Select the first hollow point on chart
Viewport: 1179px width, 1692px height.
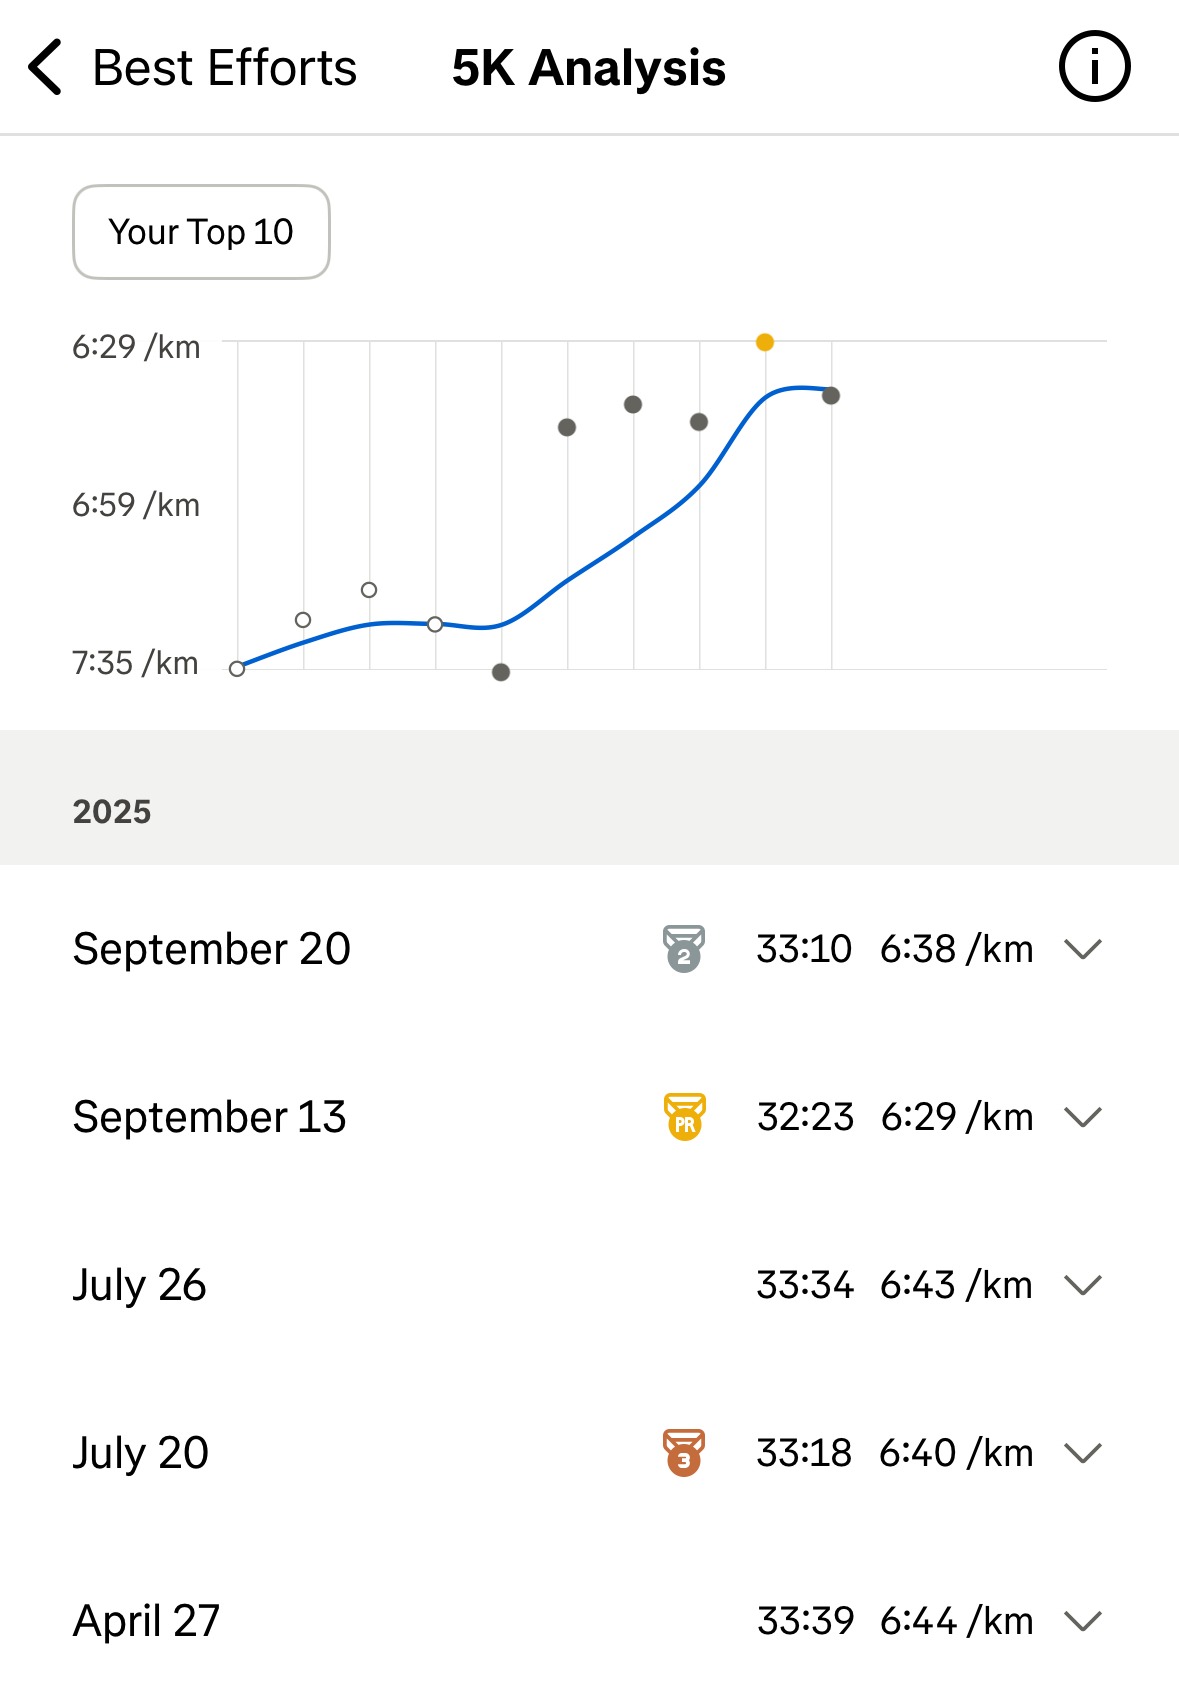pos(237,669)
